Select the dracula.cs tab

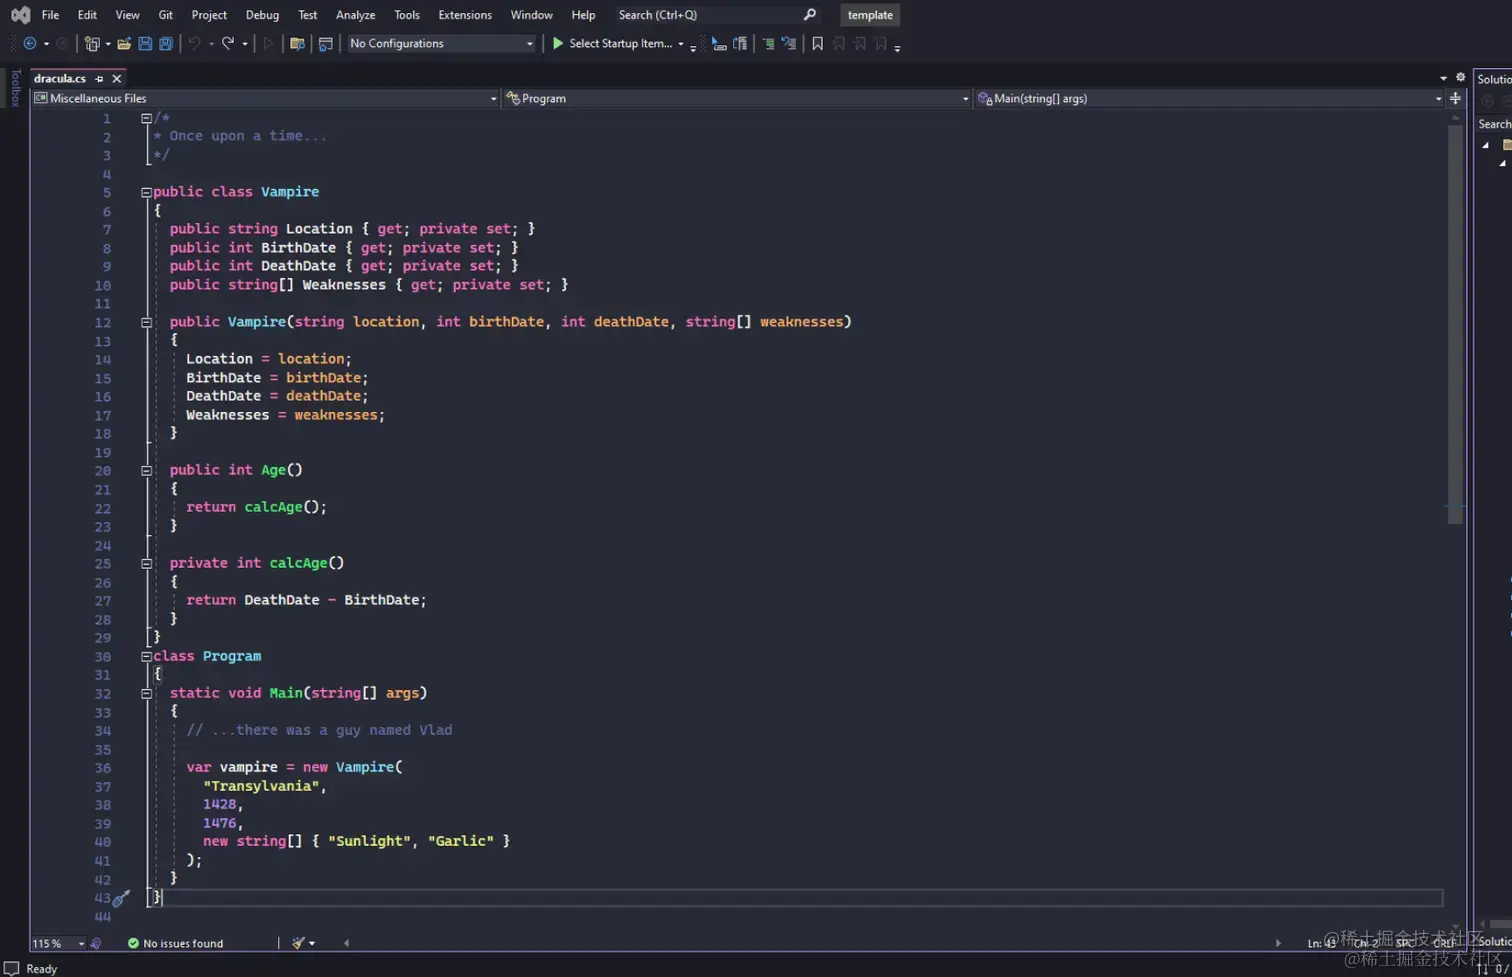[62, 77]
